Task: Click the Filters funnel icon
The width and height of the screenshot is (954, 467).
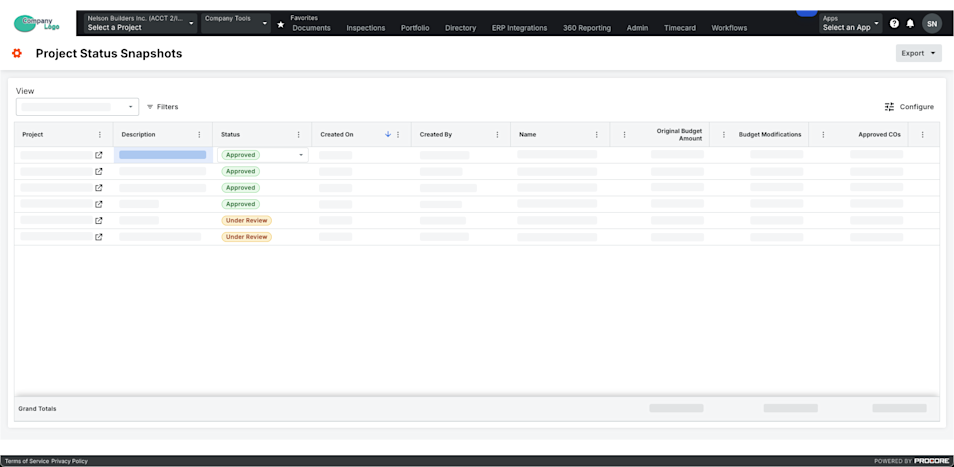Action: coord(150,106)
